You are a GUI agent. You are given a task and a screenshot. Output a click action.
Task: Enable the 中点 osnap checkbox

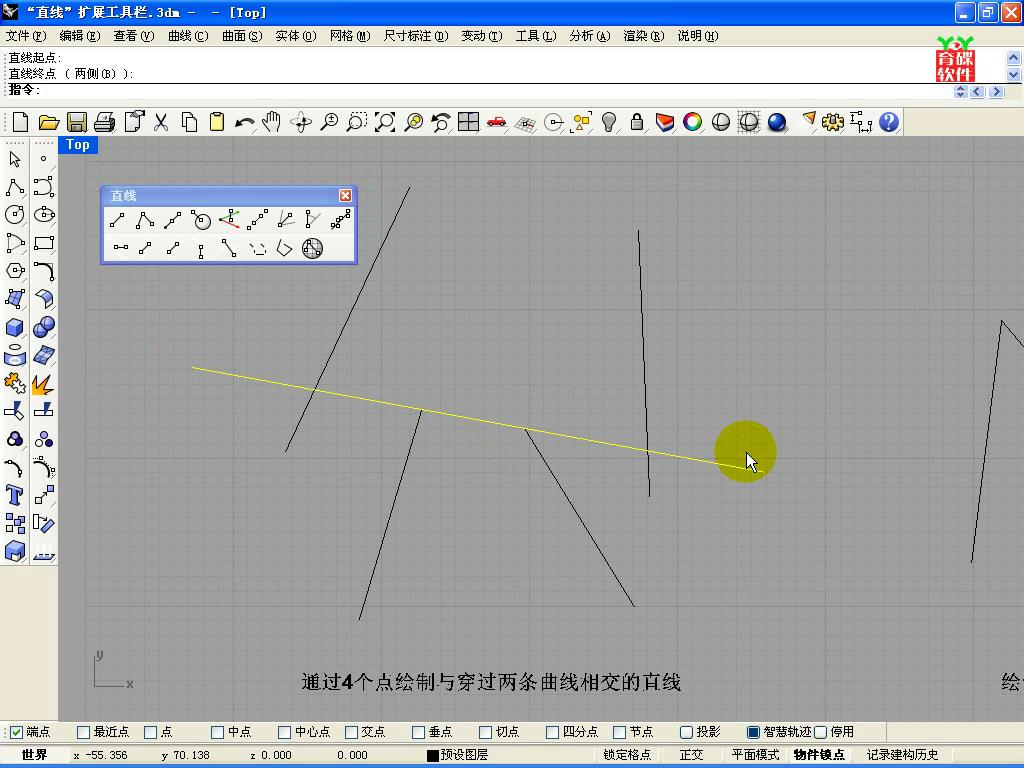tap(217, 732)
